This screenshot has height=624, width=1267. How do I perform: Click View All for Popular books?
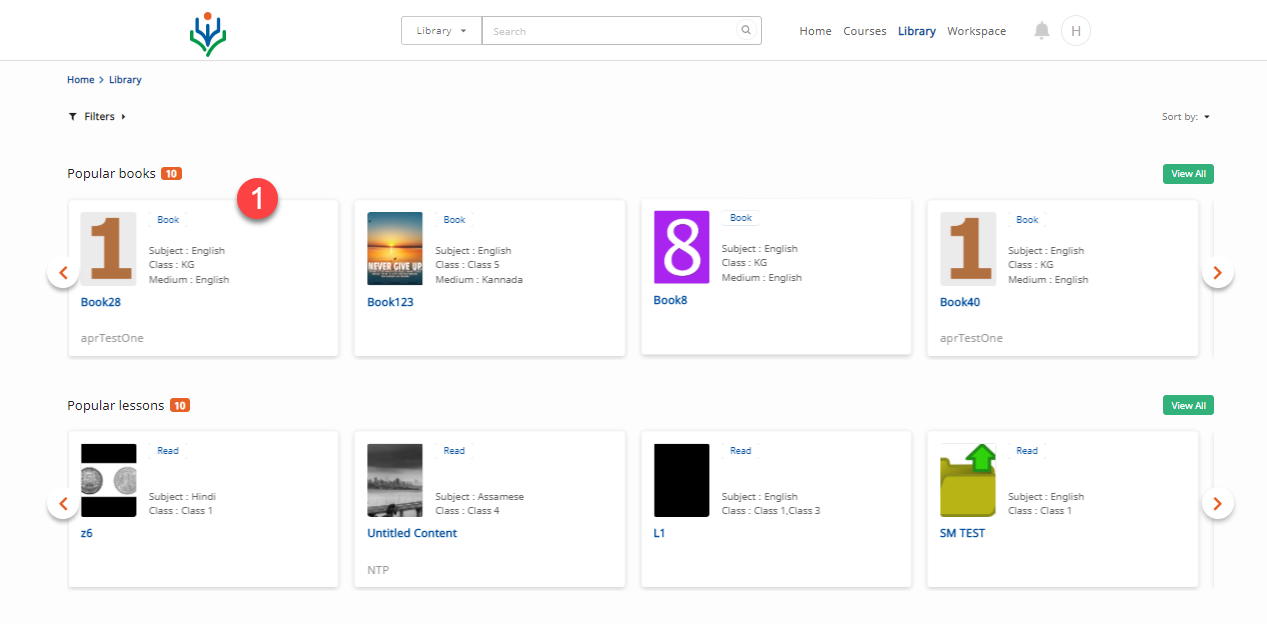pyautogui.click(x=1188, y=174)
